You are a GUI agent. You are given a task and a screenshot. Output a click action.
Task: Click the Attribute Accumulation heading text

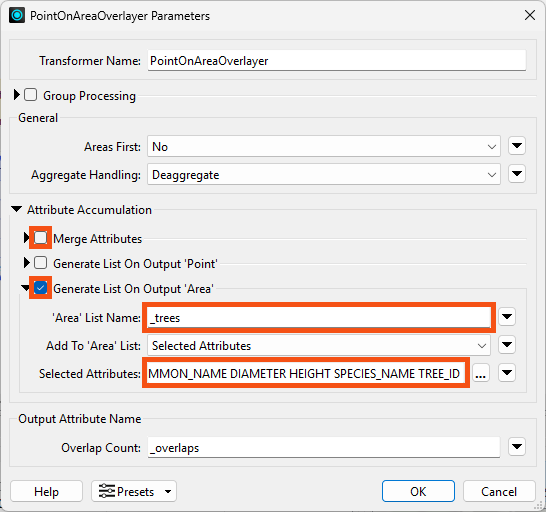(x=89, y=210)
